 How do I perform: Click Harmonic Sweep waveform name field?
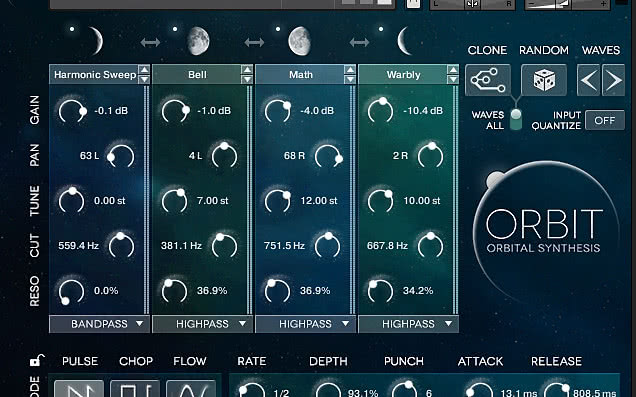(94, 75)
